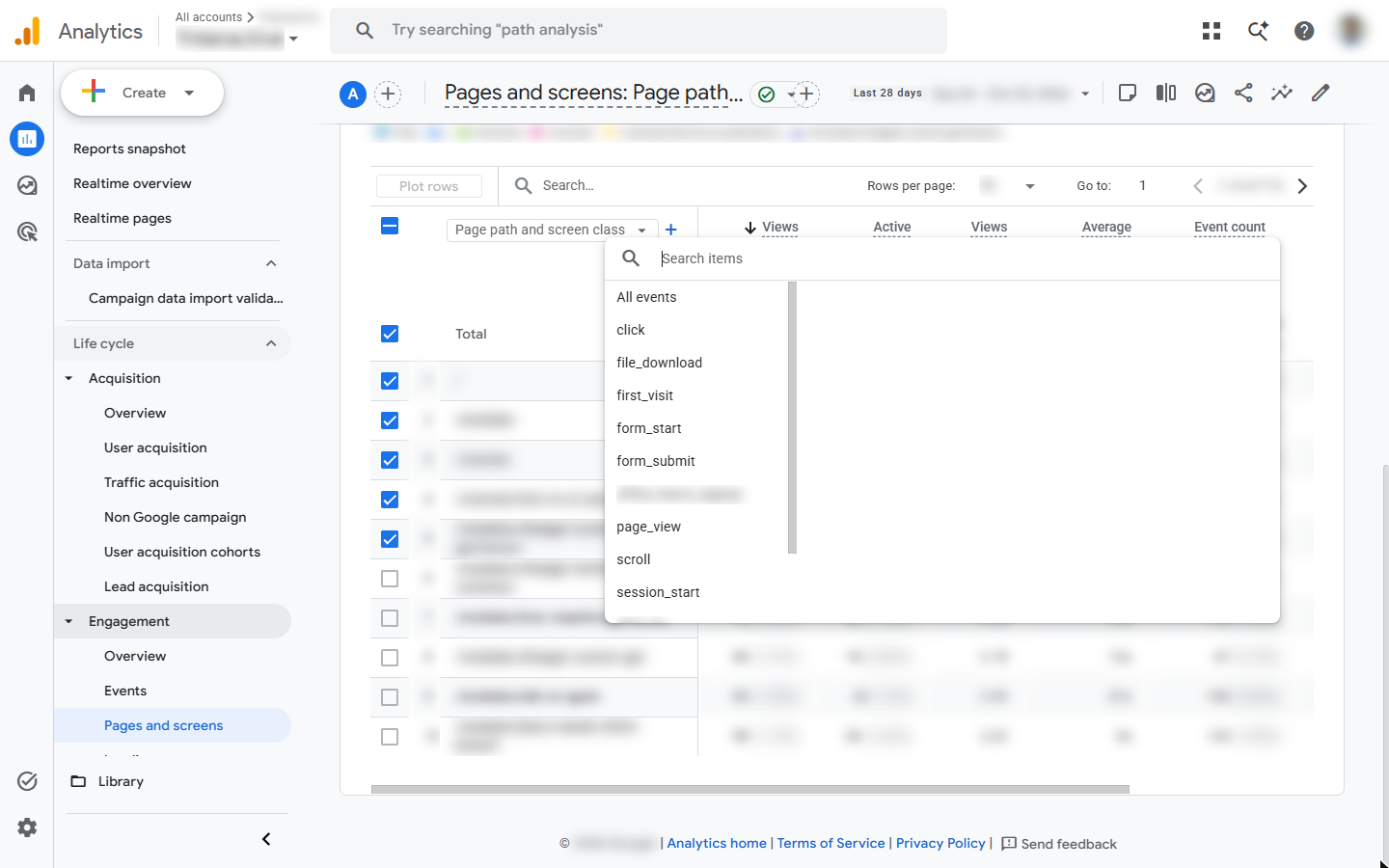Sort by the Event count column

click(1229, 227)
